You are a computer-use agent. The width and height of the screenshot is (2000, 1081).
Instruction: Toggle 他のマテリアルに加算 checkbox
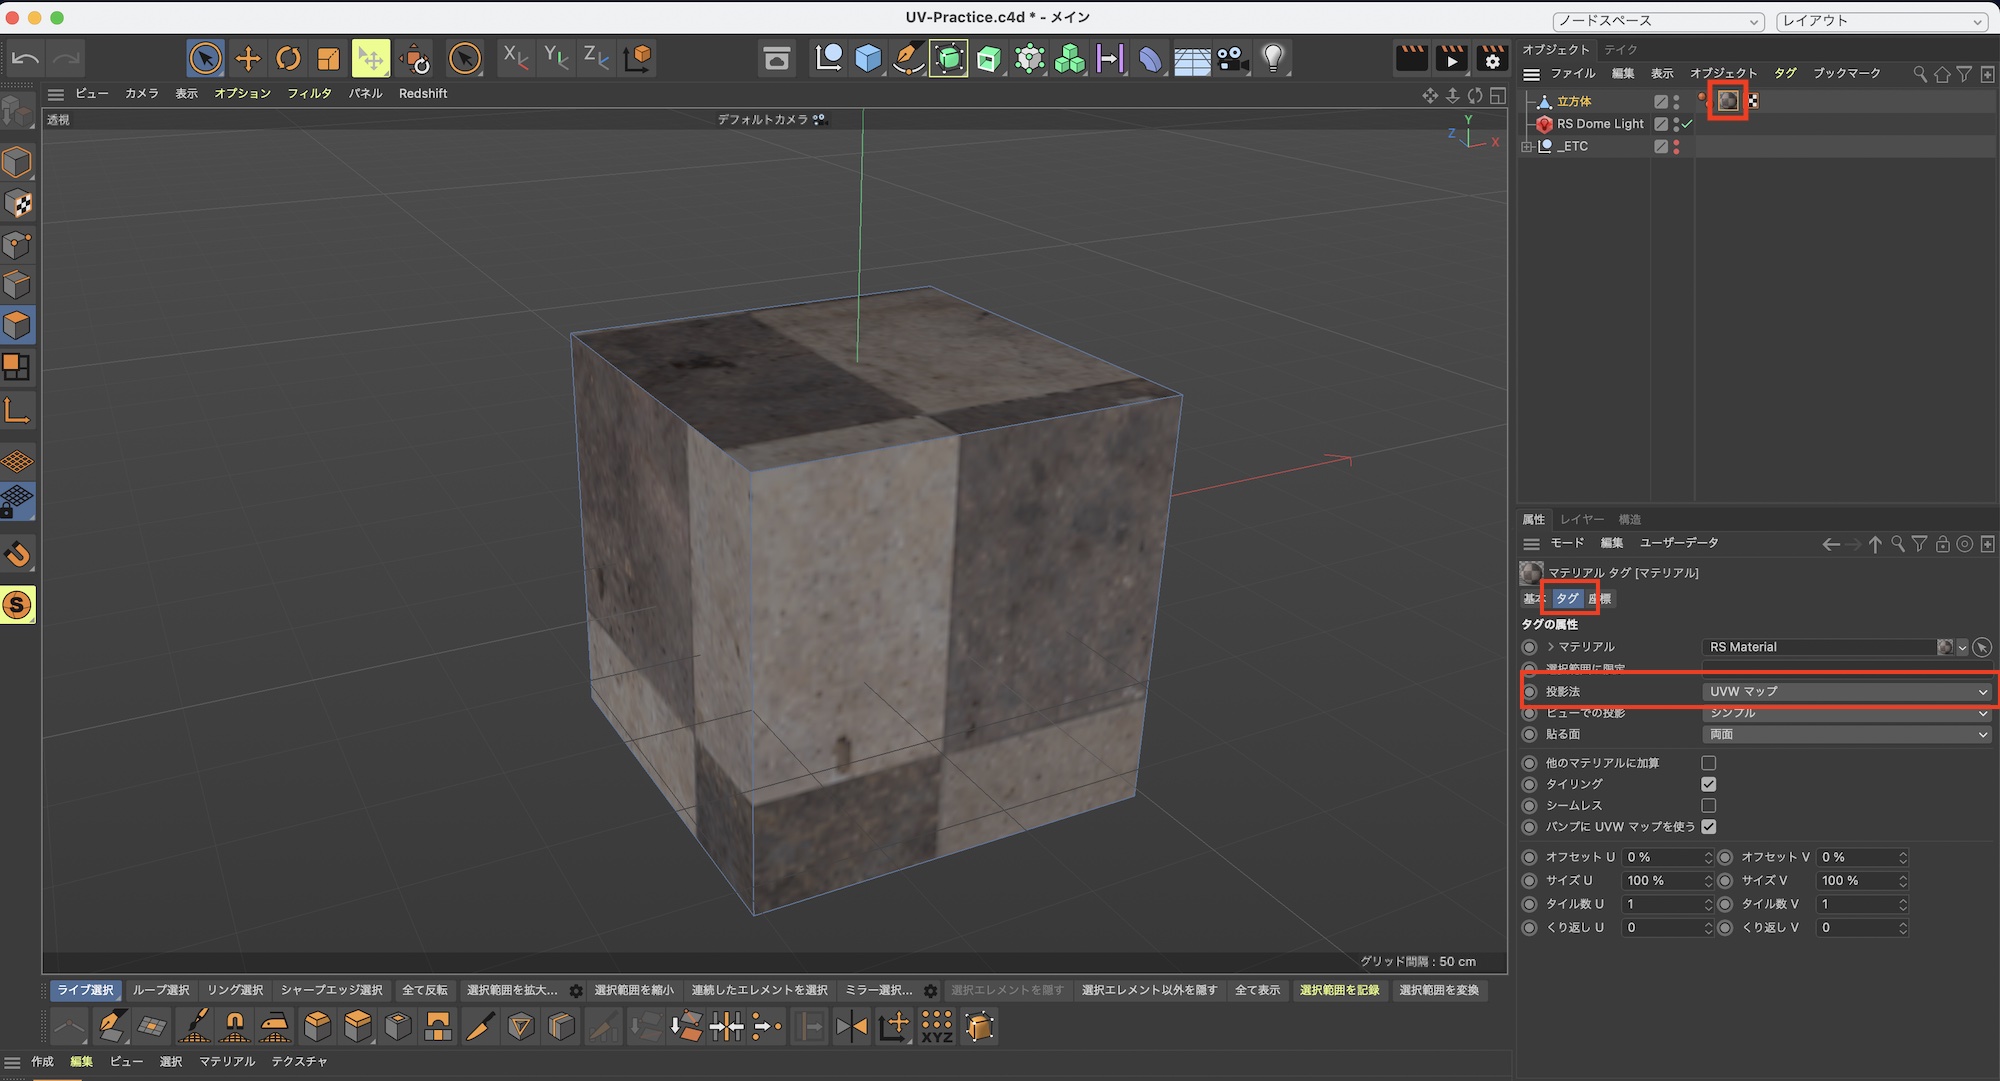(1709, 763)
